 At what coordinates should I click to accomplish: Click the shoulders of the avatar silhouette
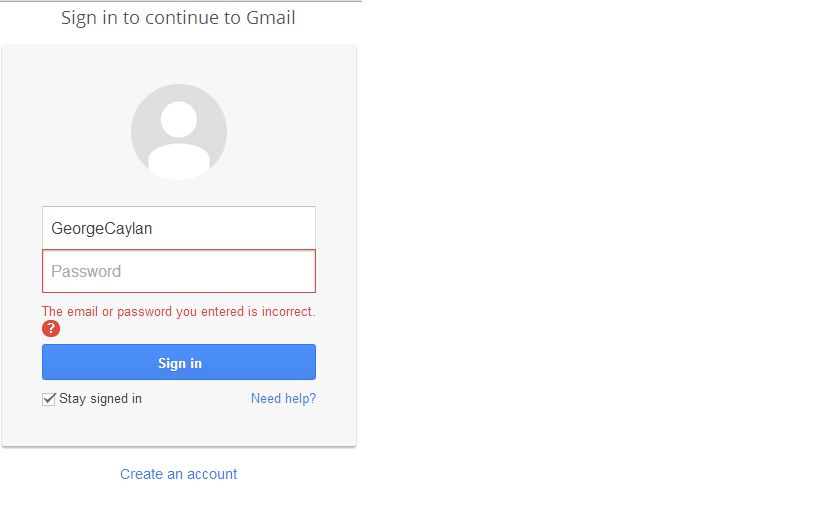click(179, 160)
